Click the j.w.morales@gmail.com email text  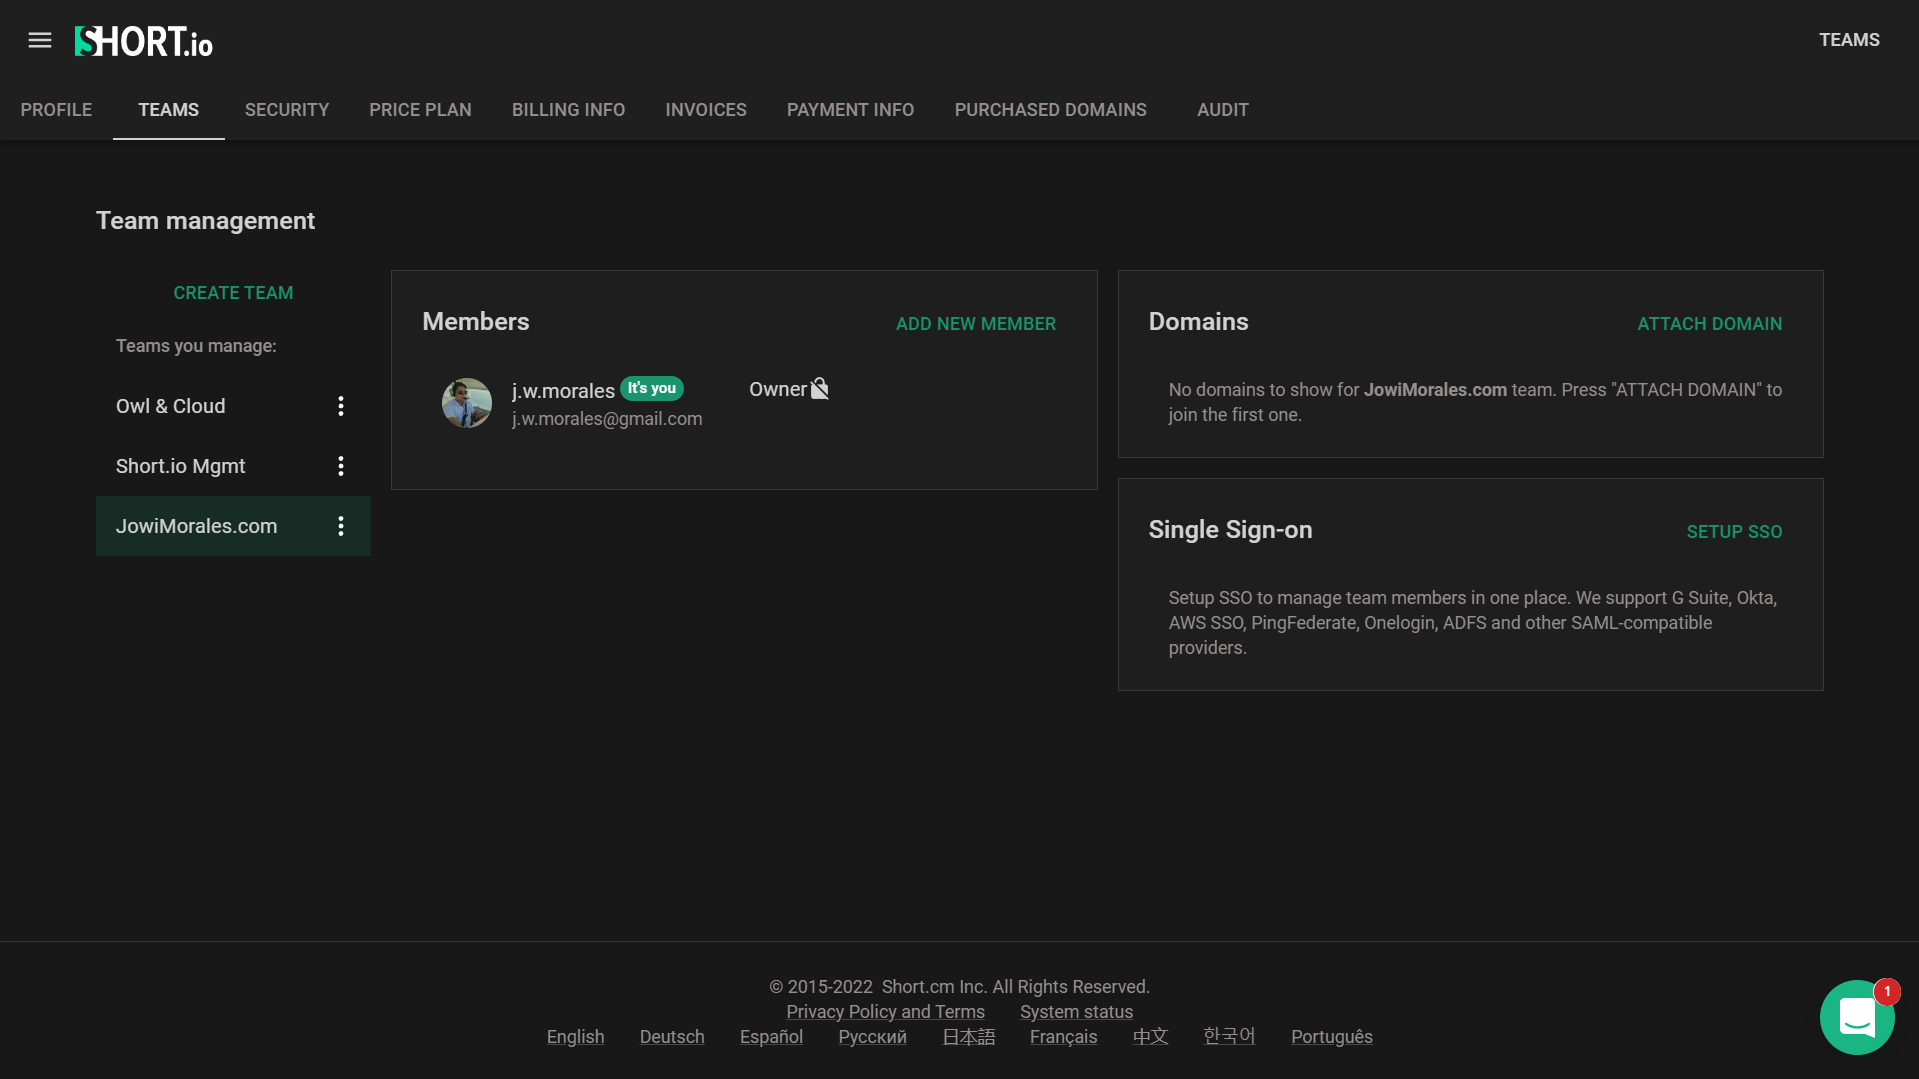tap(607, 419)
